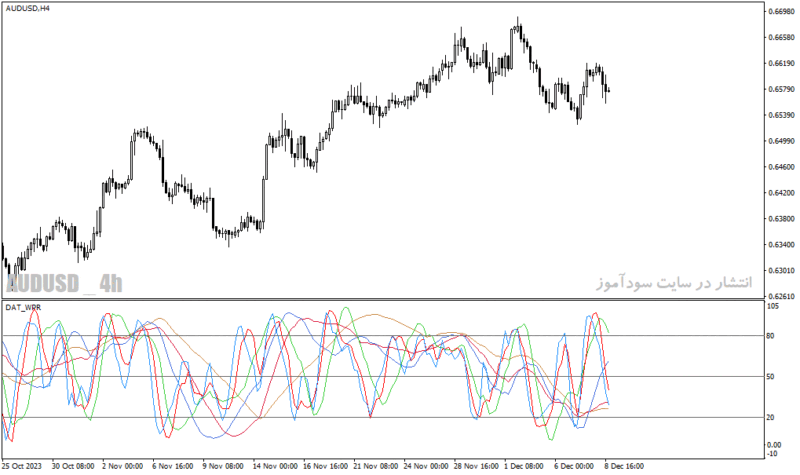Viewport: 800px width, 475px height.
Task: Click the 20 indicator scale value
Action: [770, 417]
